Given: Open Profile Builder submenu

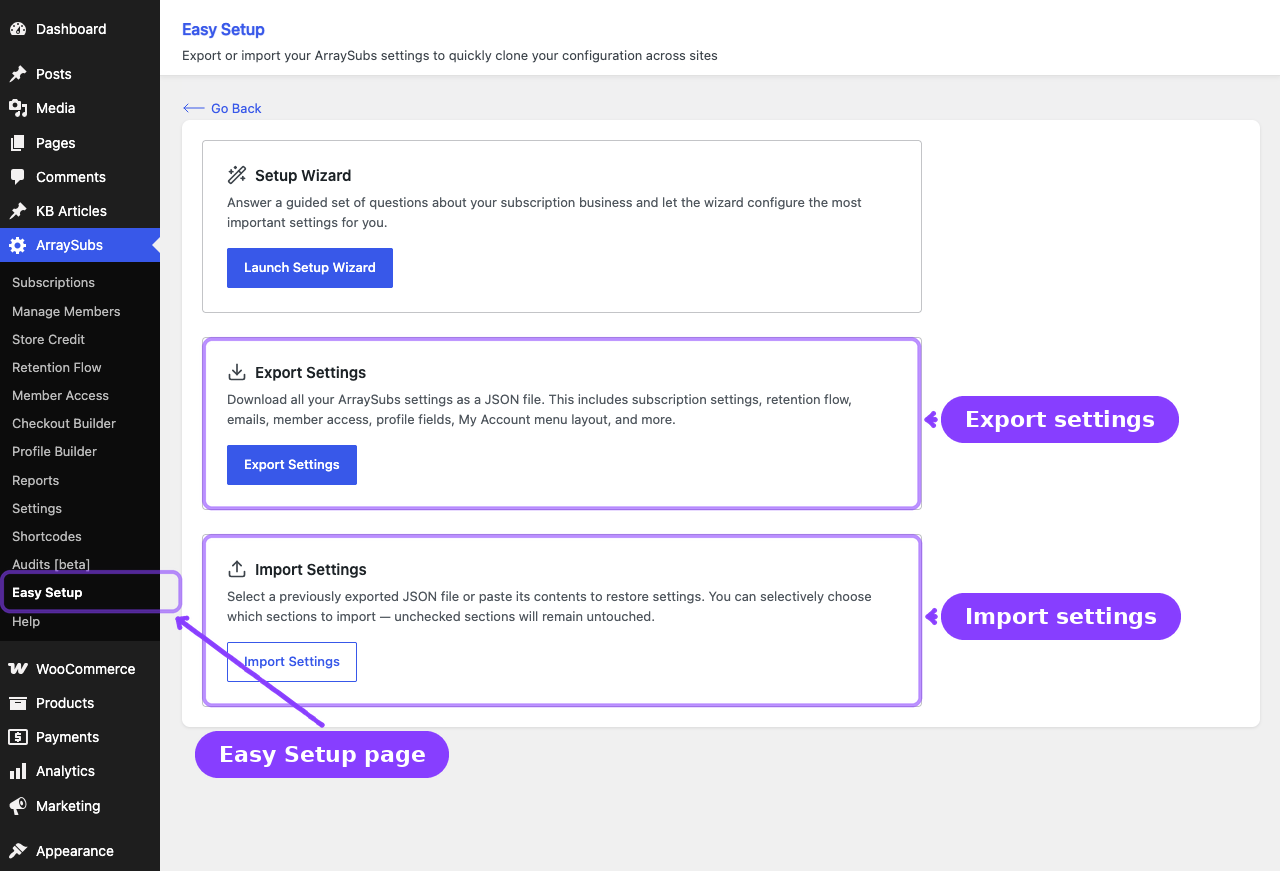Looking at the screenshot, I should coord(80,451).
